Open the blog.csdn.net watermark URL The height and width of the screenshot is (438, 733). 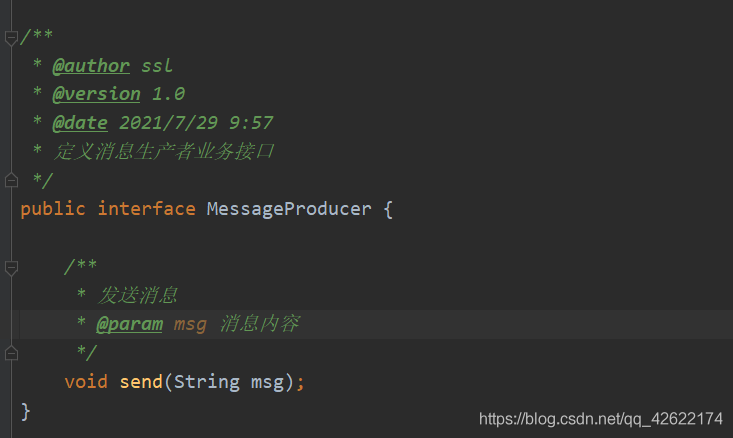pos(600,418)
